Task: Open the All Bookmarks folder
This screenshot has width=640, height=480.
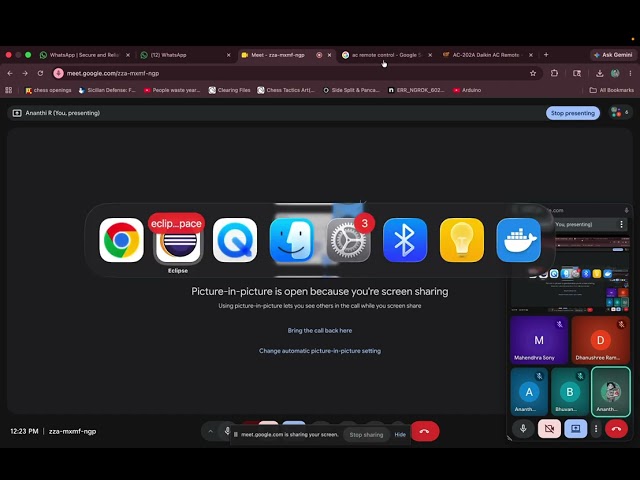Action: [611, 90]
